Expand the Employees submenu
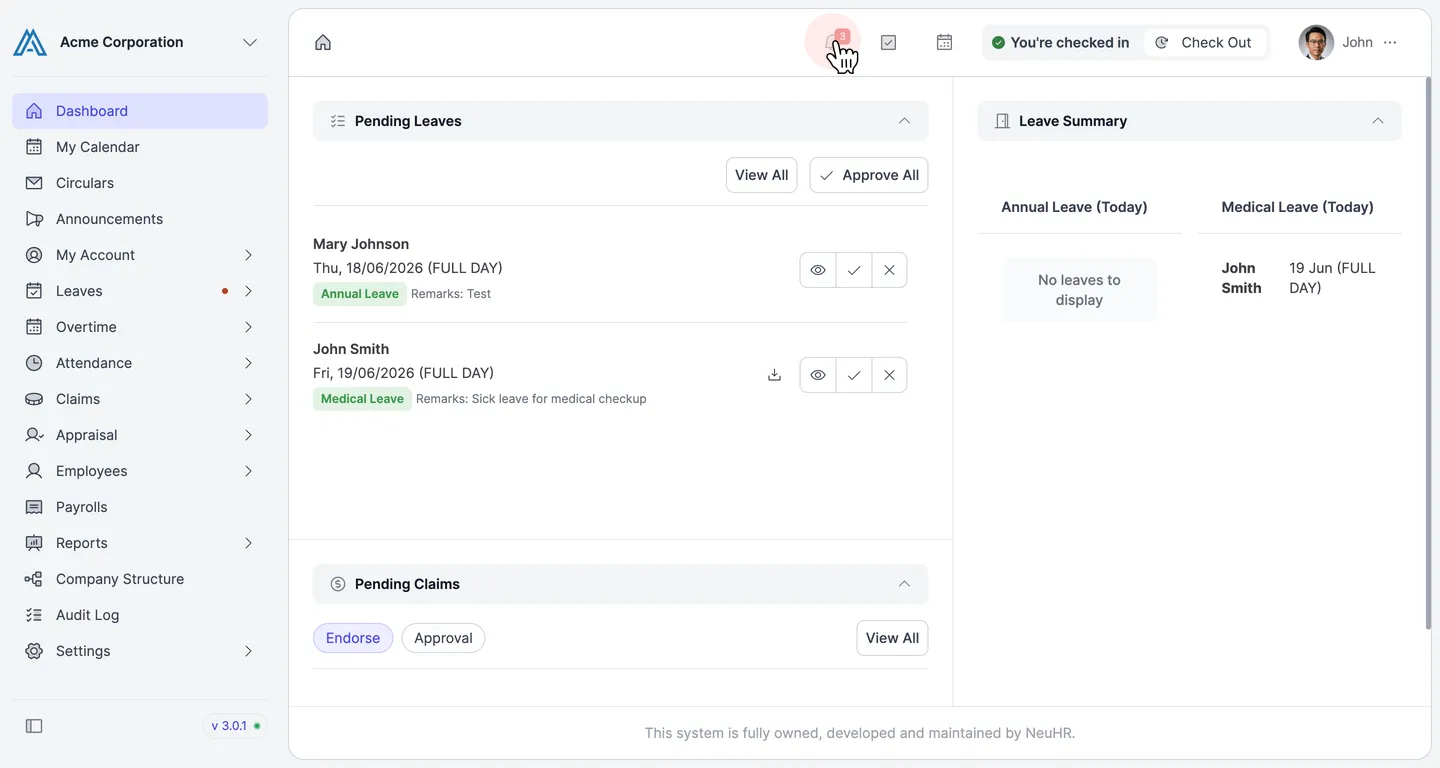The width and height of the screenshot is (1440, 768). pyautogui.click(x=248, y=471)
